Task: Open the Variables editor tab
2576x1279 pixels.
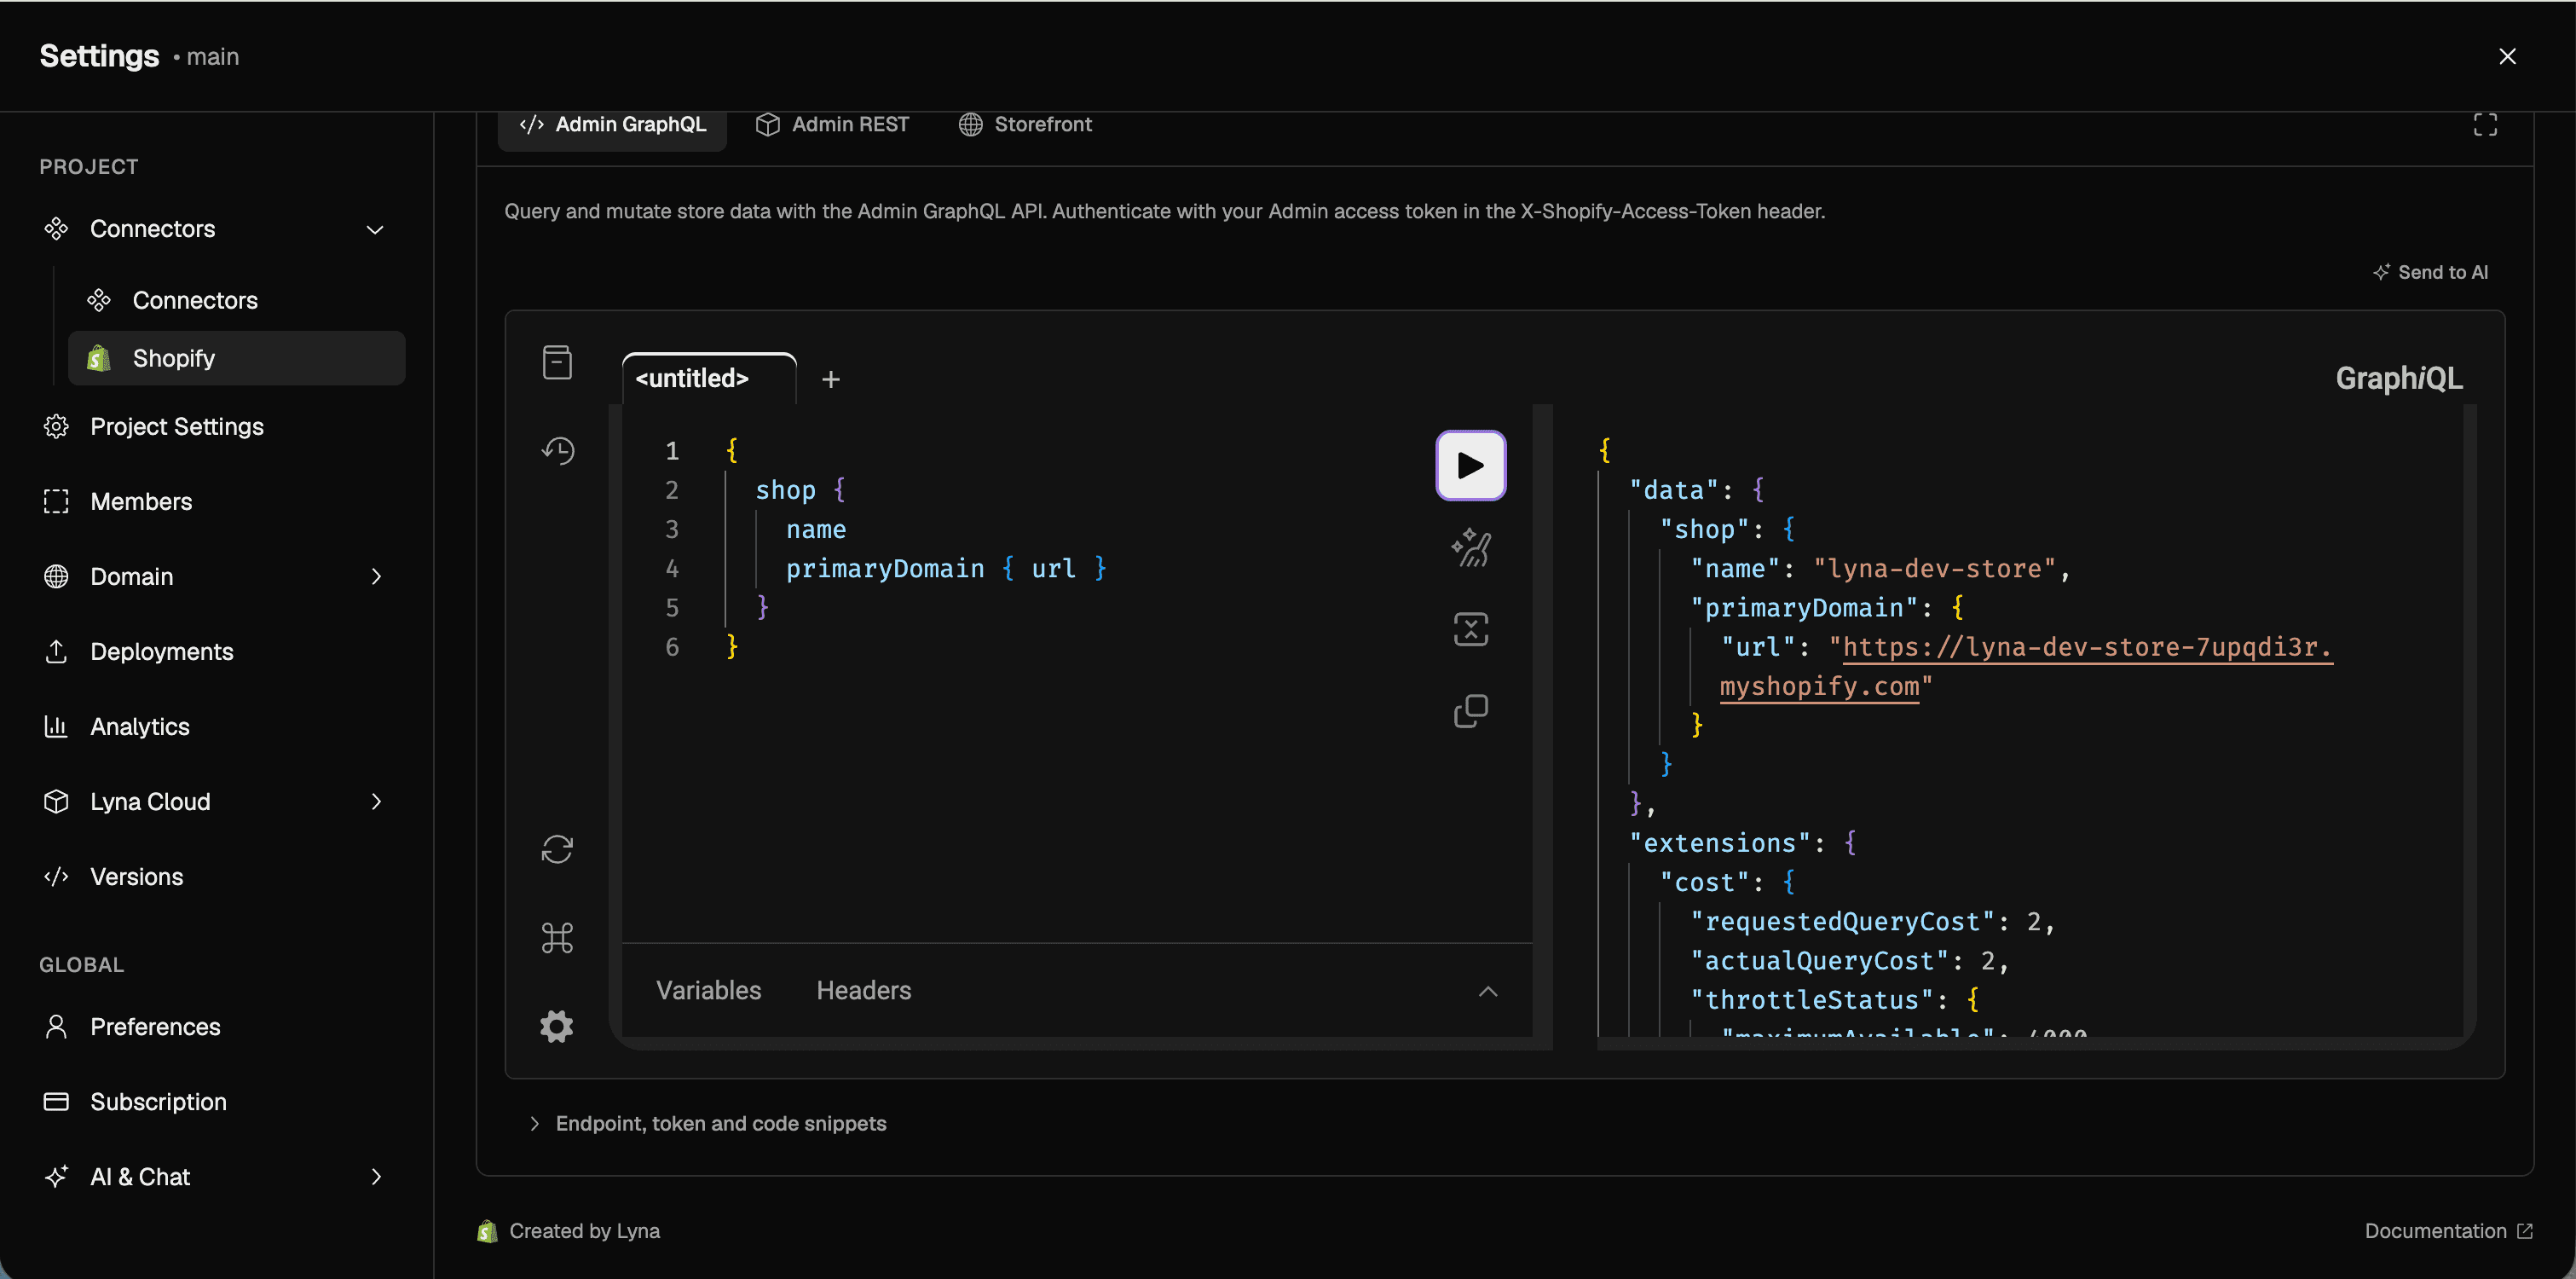Action: (x=708, y=990)
